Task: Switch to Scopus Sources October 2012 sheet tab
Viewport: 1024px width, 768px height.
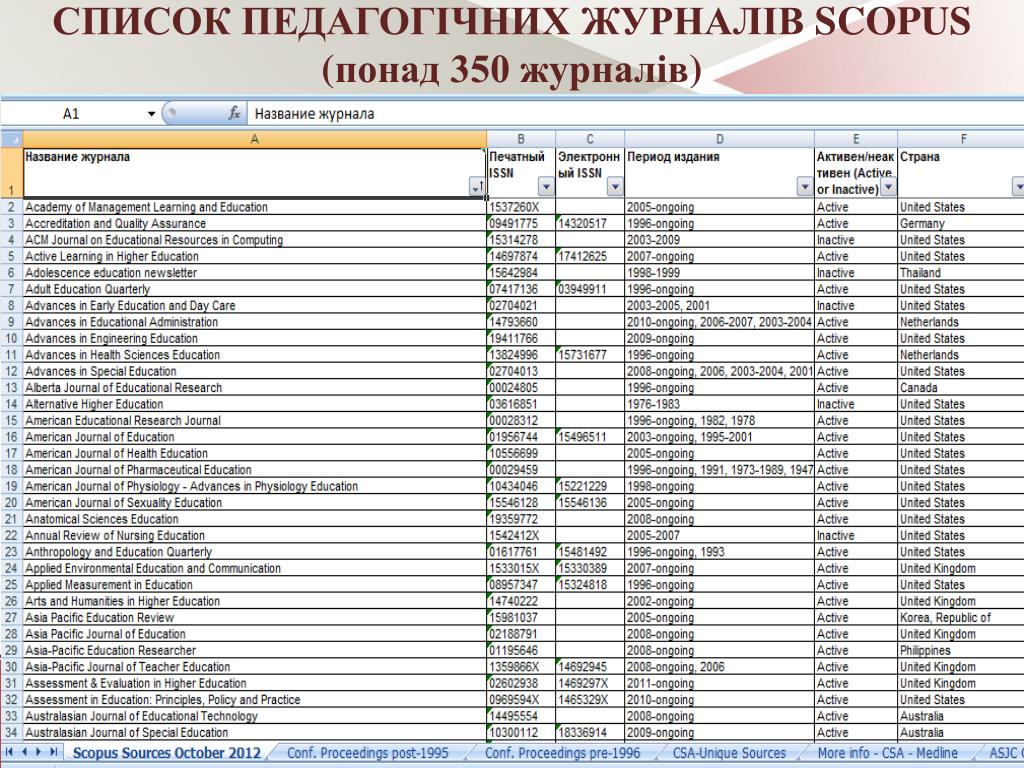Action: tap(167, 753)
